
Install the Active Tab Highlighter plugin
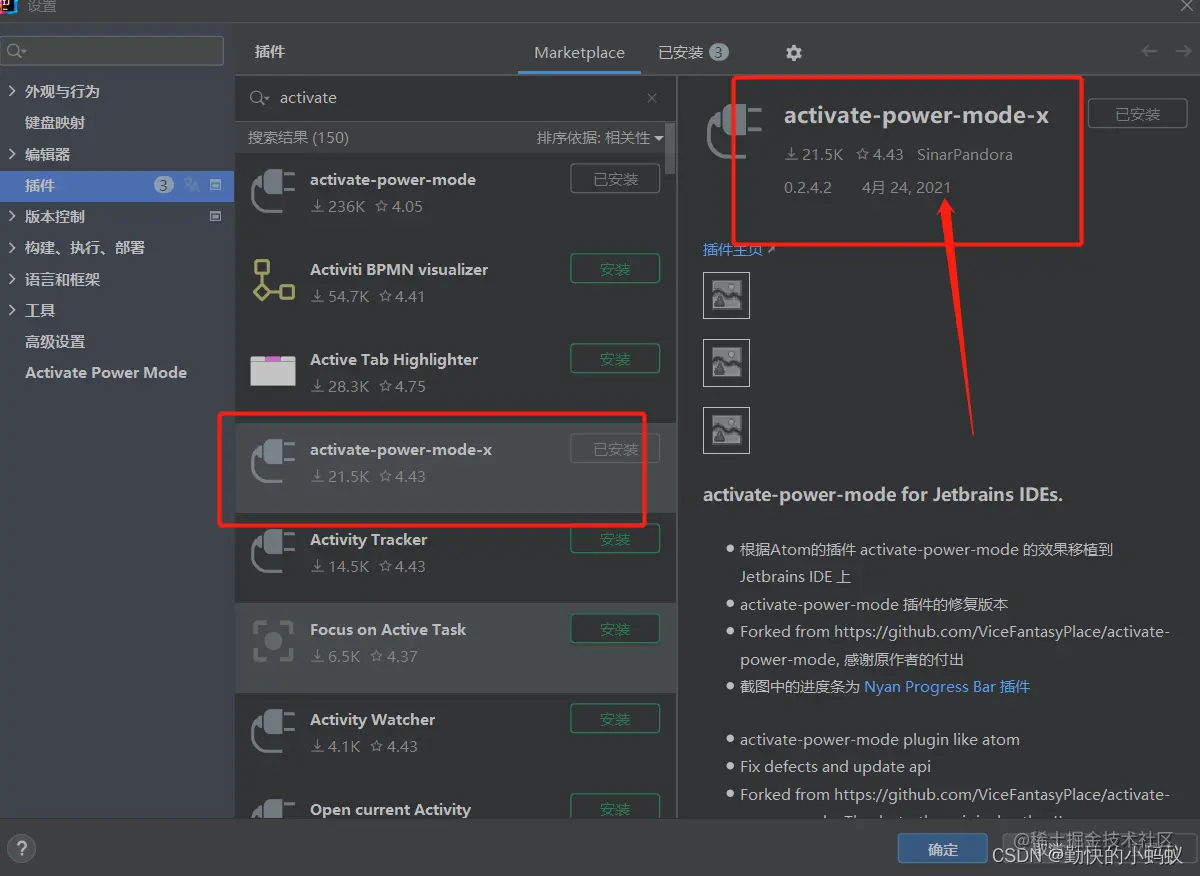[x=615, y=359]
